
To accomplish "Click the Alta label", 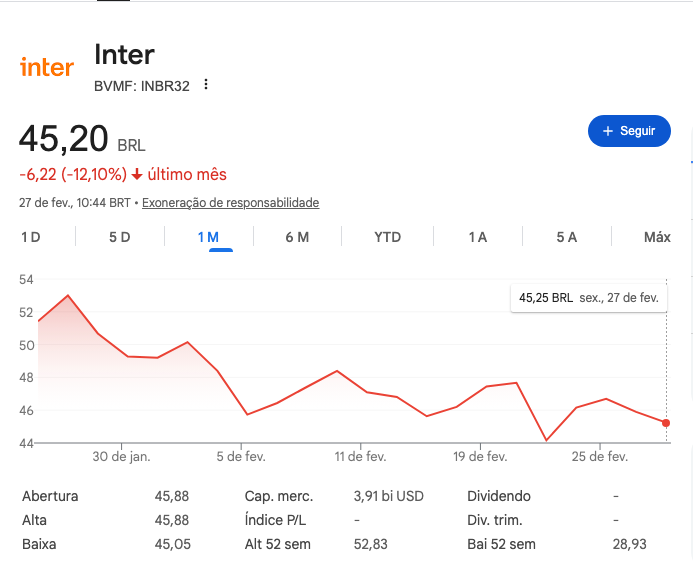I will coord(34,520).
